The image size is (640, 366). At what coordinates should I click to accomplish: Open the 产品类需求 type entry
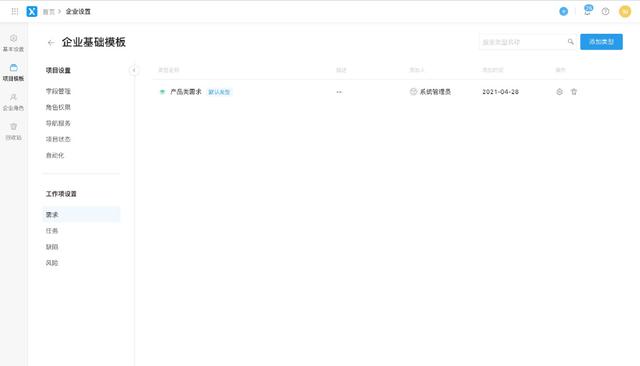[186, 92]
